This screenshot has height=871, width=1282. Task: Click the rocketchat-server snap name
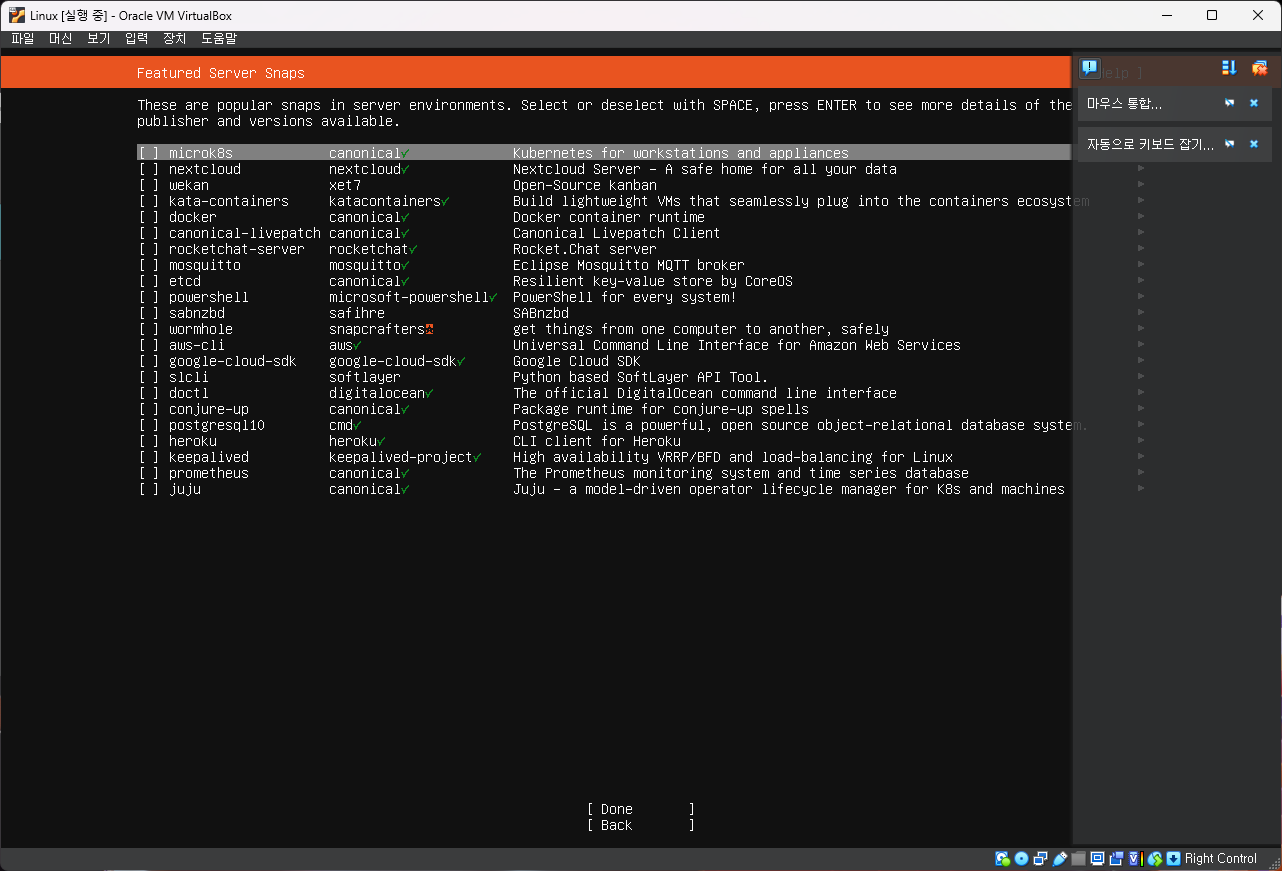click(x=237, y=249)
